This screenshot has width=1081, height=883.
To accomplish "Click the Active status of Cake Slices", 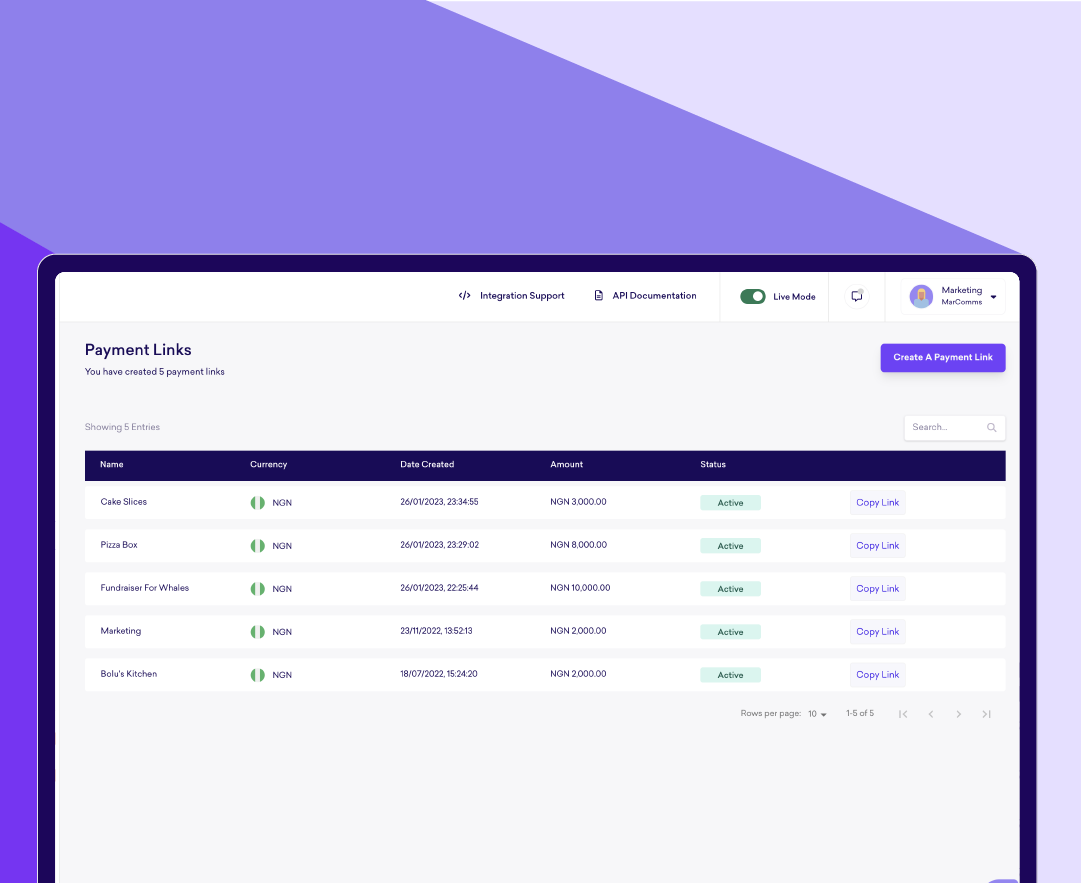I will (x=730, y=503).
